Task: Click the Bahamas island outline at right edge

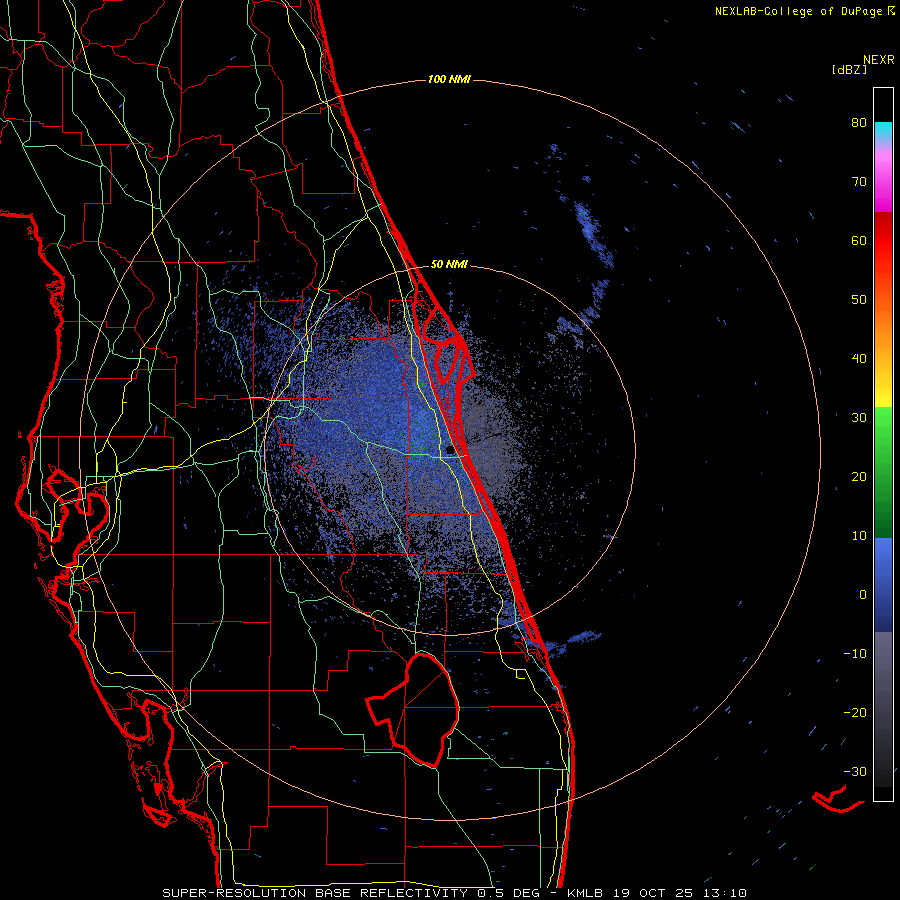Action: (x=838, y=799)
